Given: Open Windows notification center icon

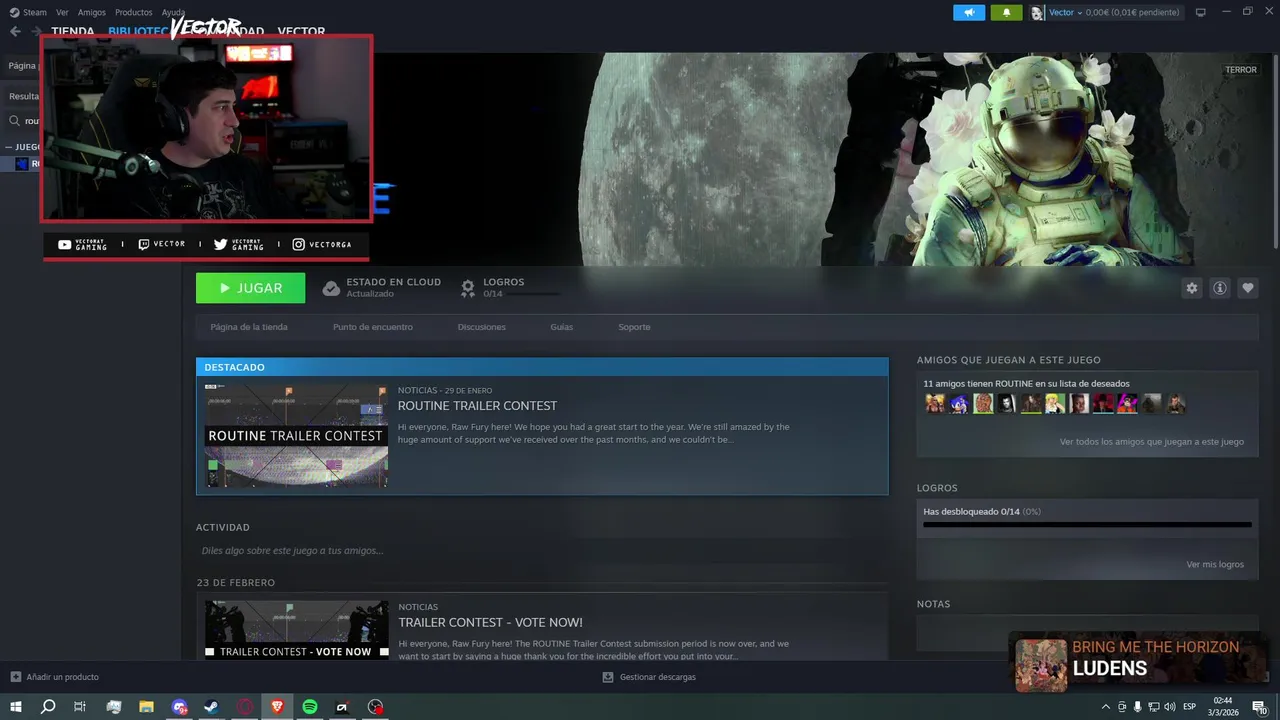Looking at the screenshot, I should tap(1259, 707).
